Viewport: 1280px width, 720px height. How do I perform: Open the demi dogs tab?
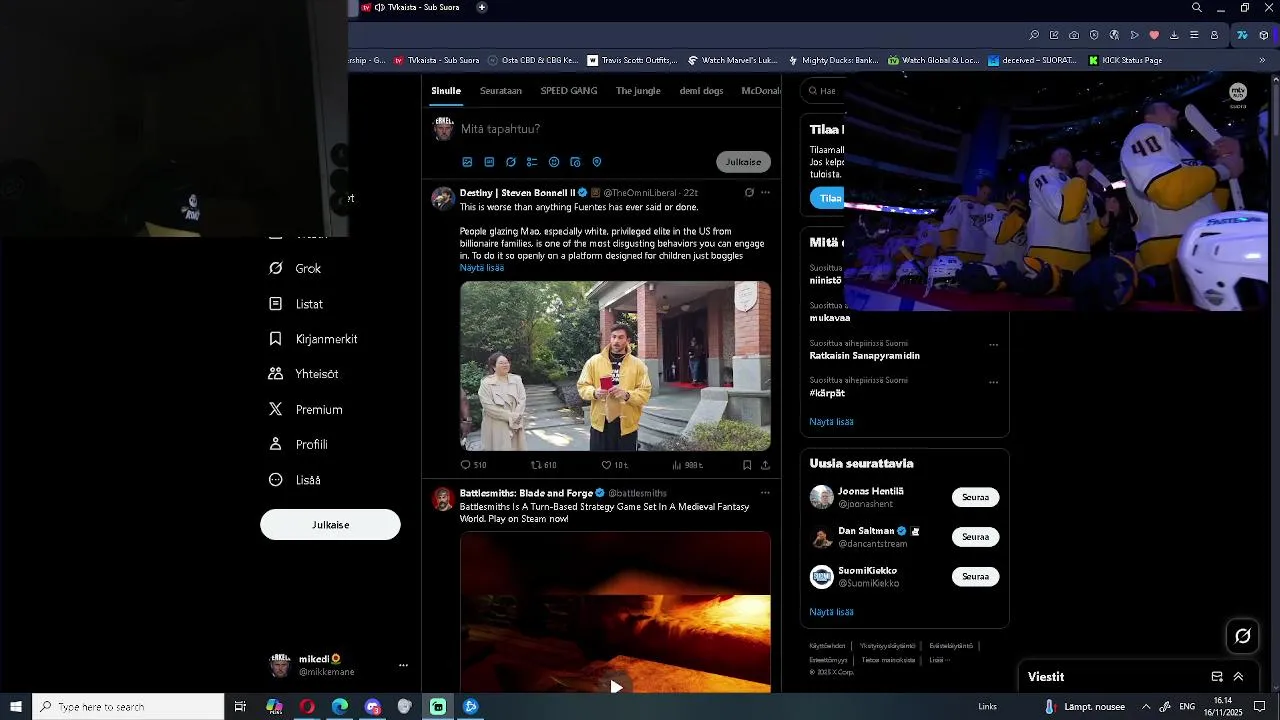click(701, 91)
